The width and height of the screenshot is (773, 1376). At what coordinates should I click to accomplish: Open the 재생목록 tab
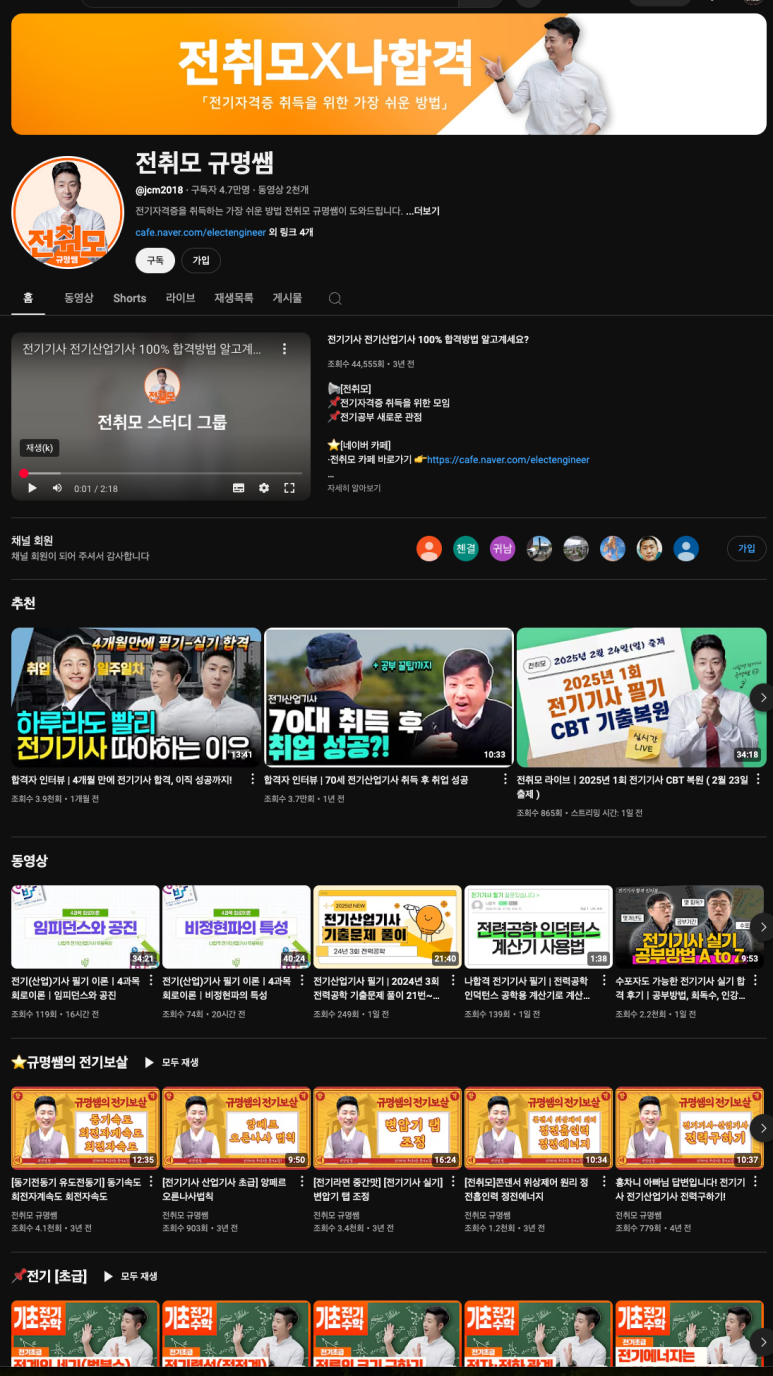pos(234,298)
